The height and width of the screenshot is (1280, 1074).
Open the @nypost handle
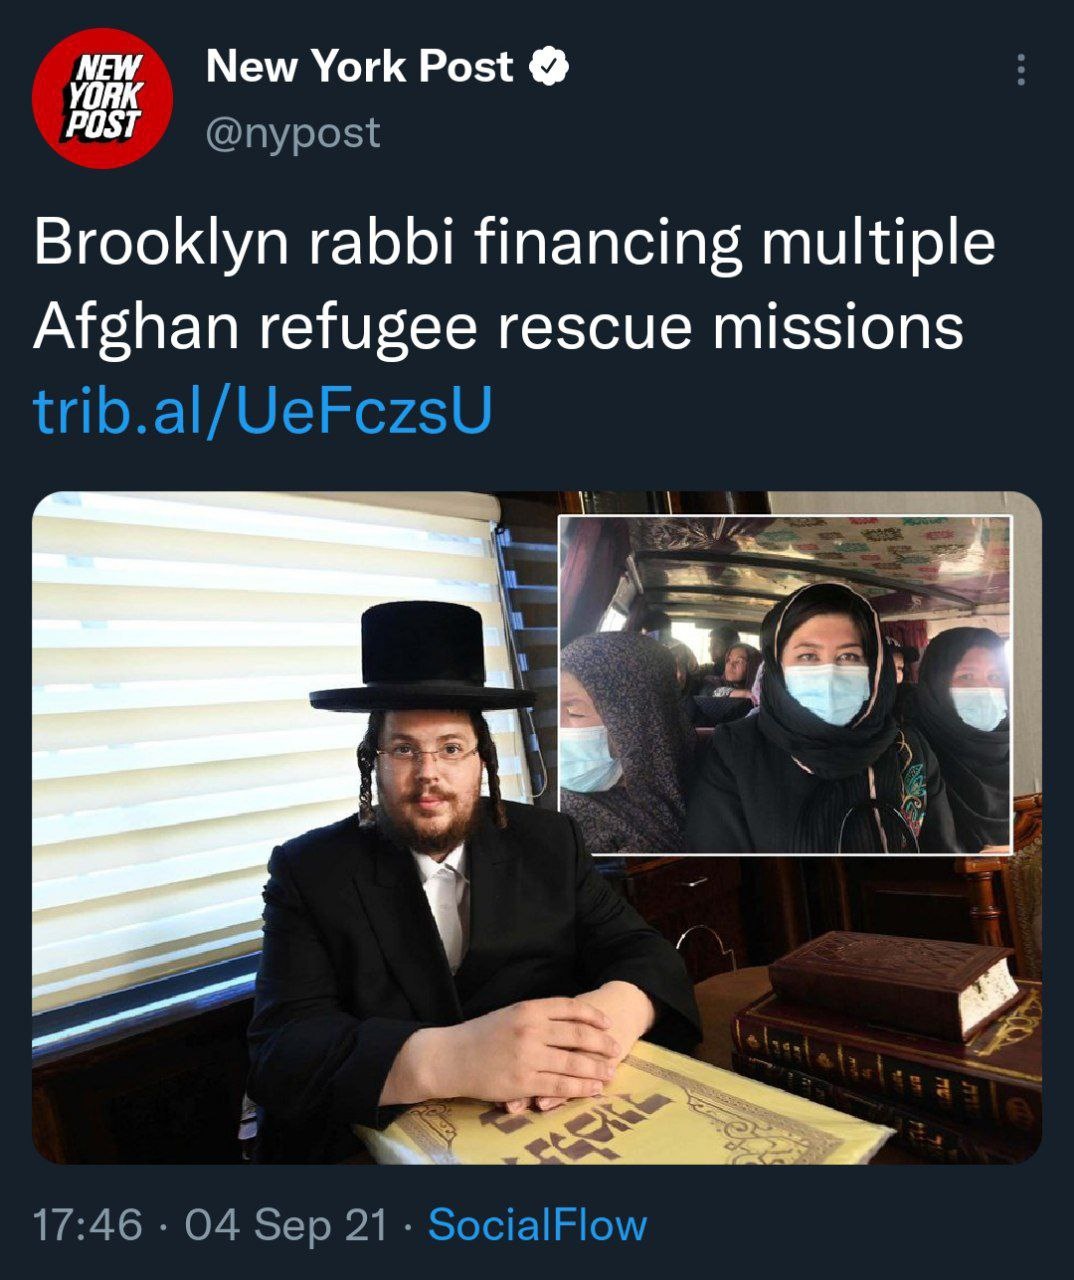[x=293, y=132]
